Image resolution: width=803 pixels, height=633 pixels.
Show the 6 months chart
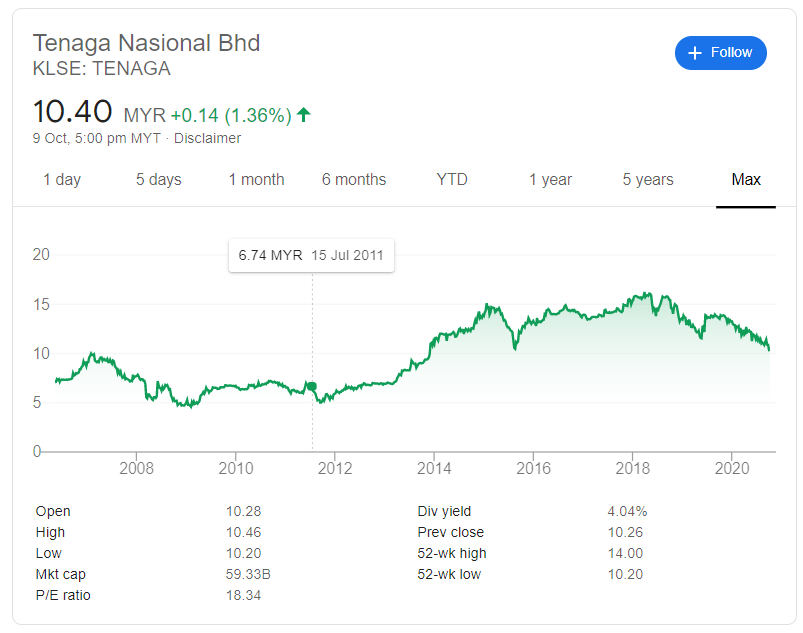(x=354, y=180)
